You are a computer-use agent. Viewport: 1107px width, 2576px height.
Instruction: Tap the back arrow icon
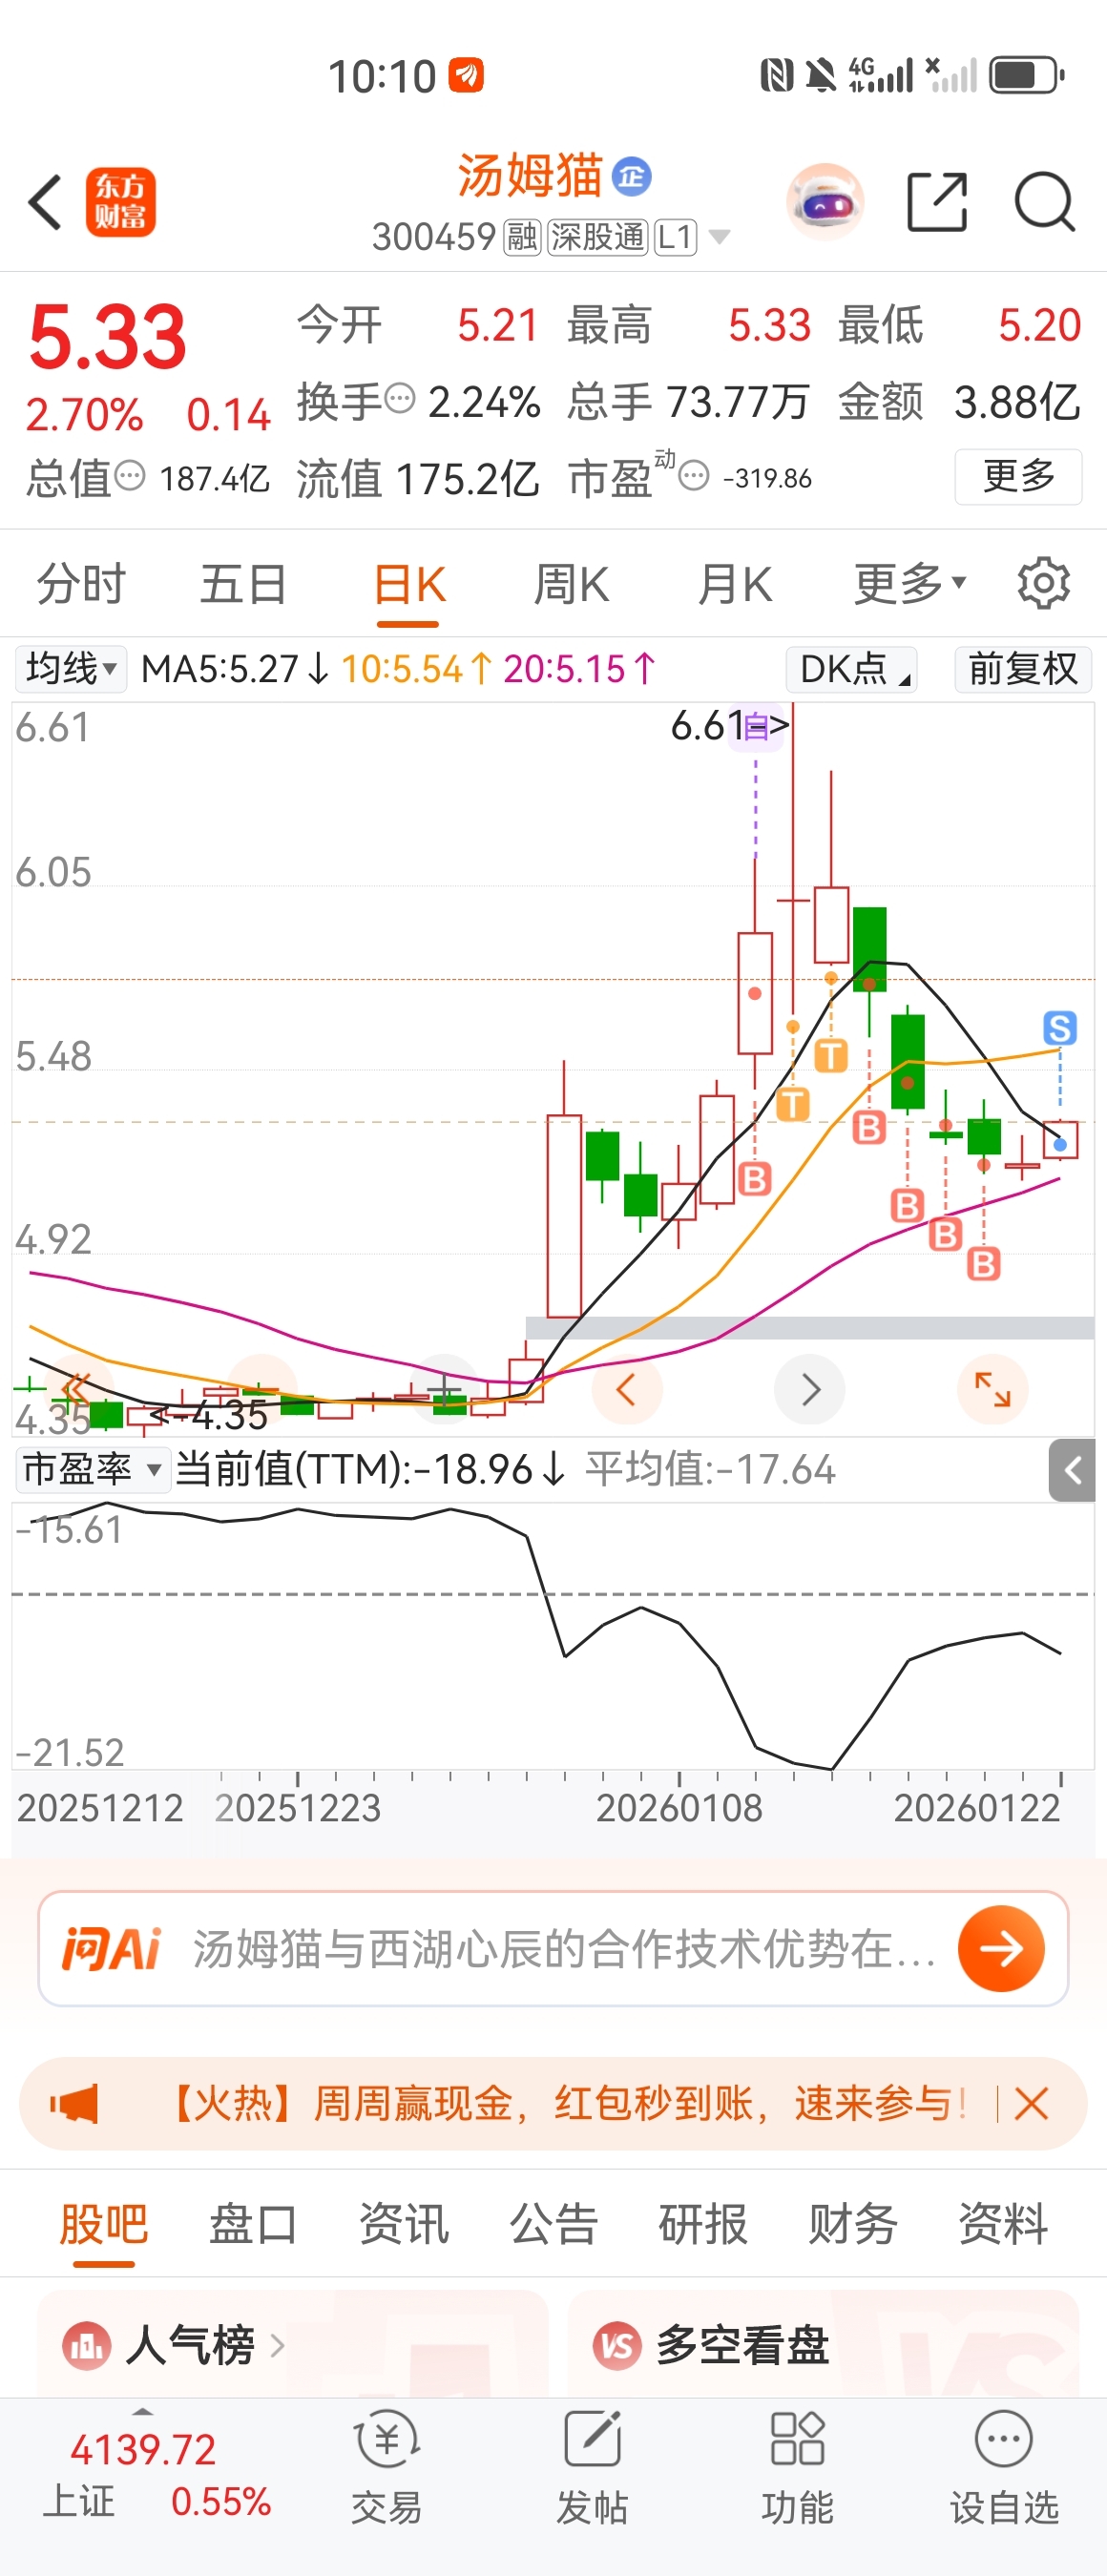pos(45,202)
